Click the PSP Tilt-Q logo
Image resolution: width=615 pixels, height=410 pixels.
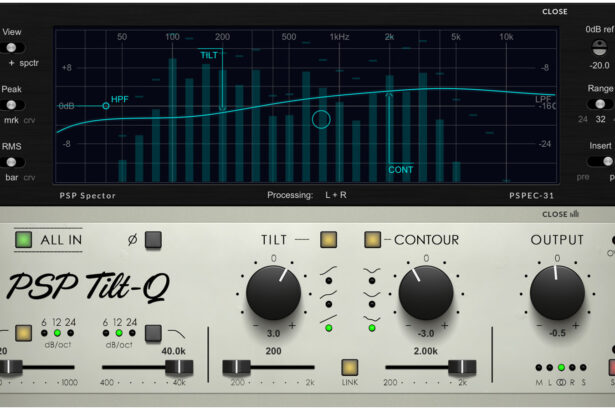[x=89, y=286]
